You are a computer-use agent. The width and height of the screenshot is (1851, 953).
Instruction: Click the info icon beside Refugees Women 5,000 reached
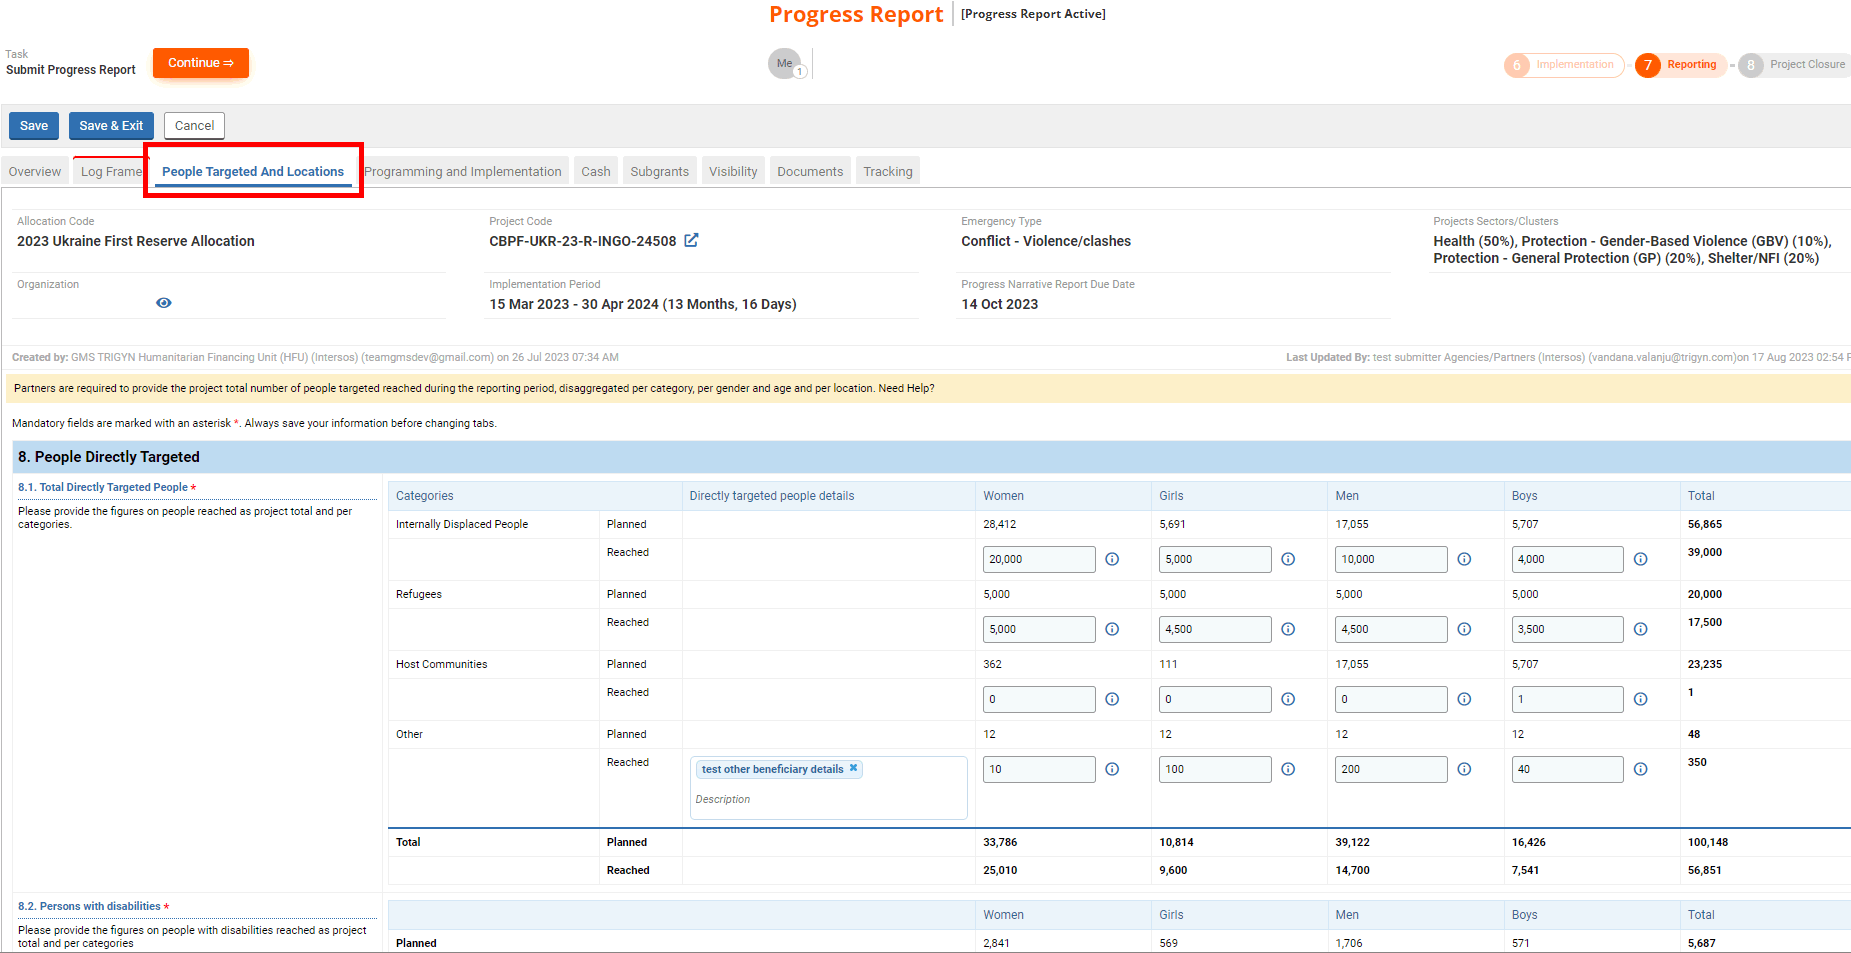tap(1112, 629)
